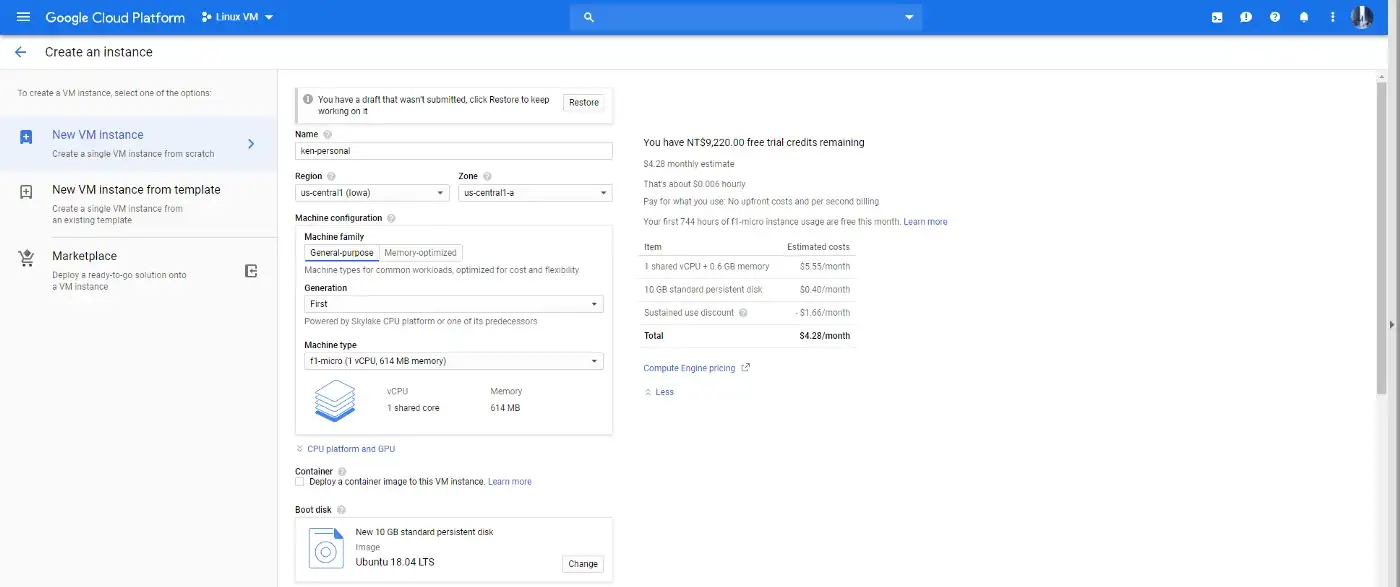Open the Machine type dropdown f1-micro
Screen dimensions: 1400x587
coord(454,361)
